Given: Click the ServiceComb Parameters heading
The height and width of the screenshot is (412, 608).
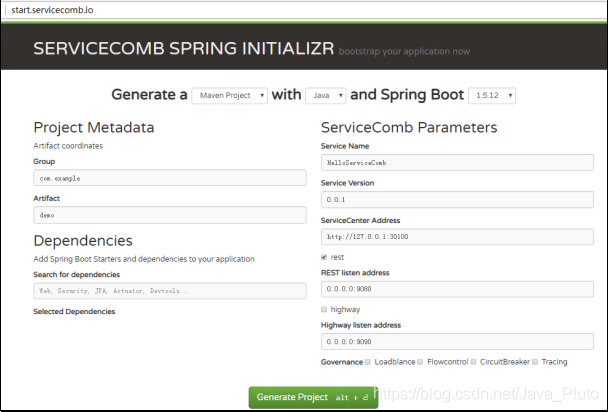Looking at the screenshot, I should click(409, 127).
